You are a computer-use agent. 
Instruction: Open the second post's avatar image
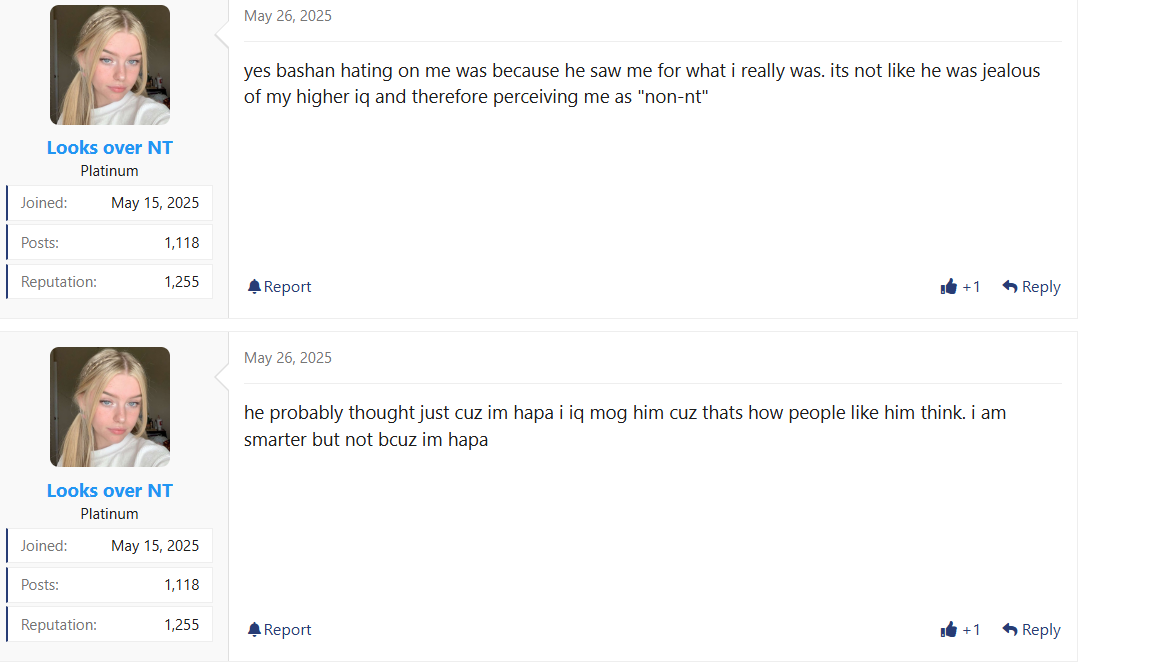click(110, 407)
